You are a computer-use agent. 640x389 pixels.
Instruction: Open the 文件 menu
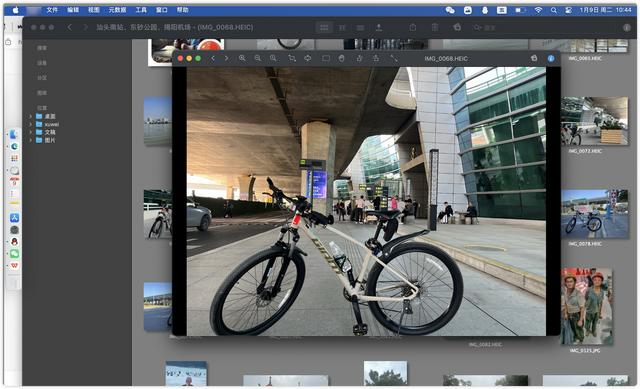tap(52, 10)
